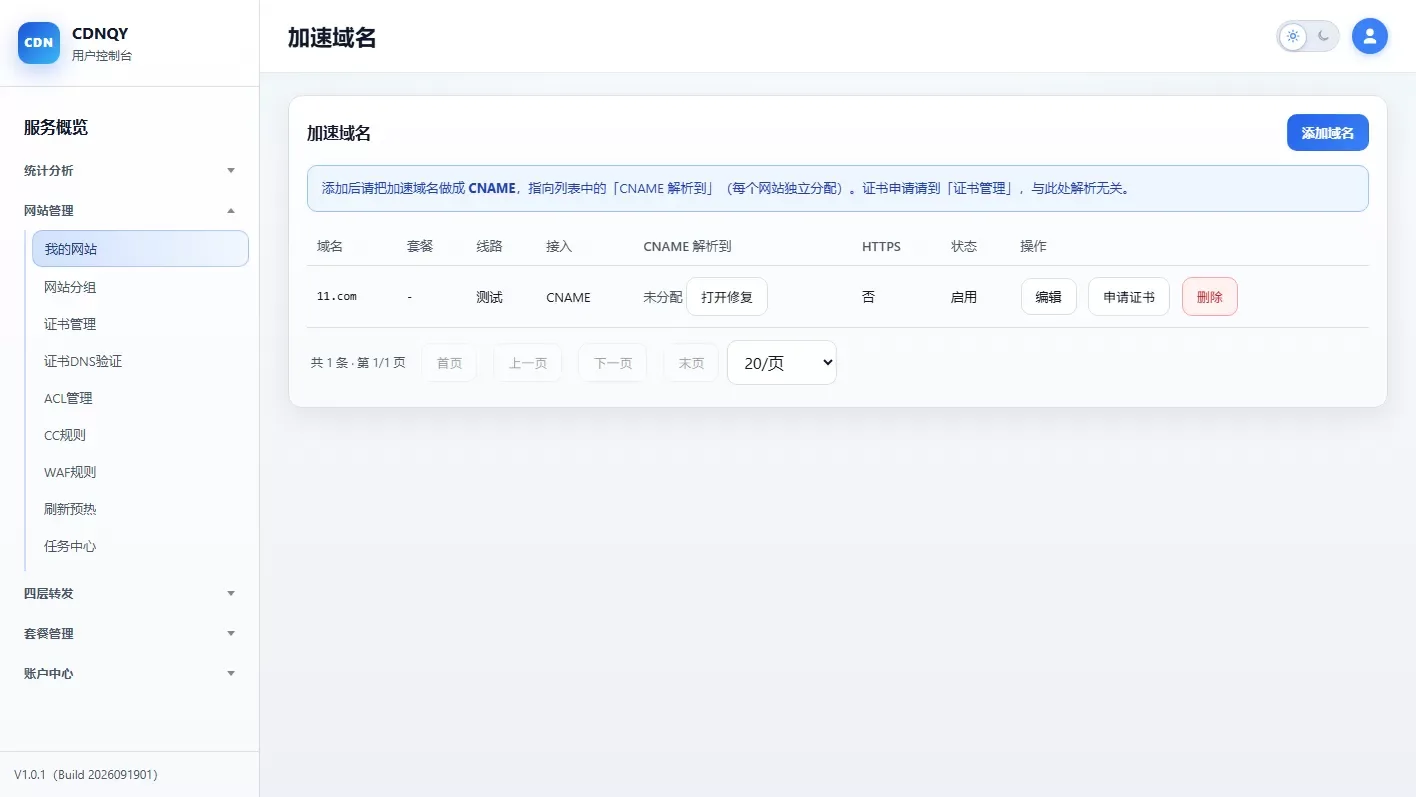
Task: Click the 末页 pagination button
Action: click(x=691, y=363)
